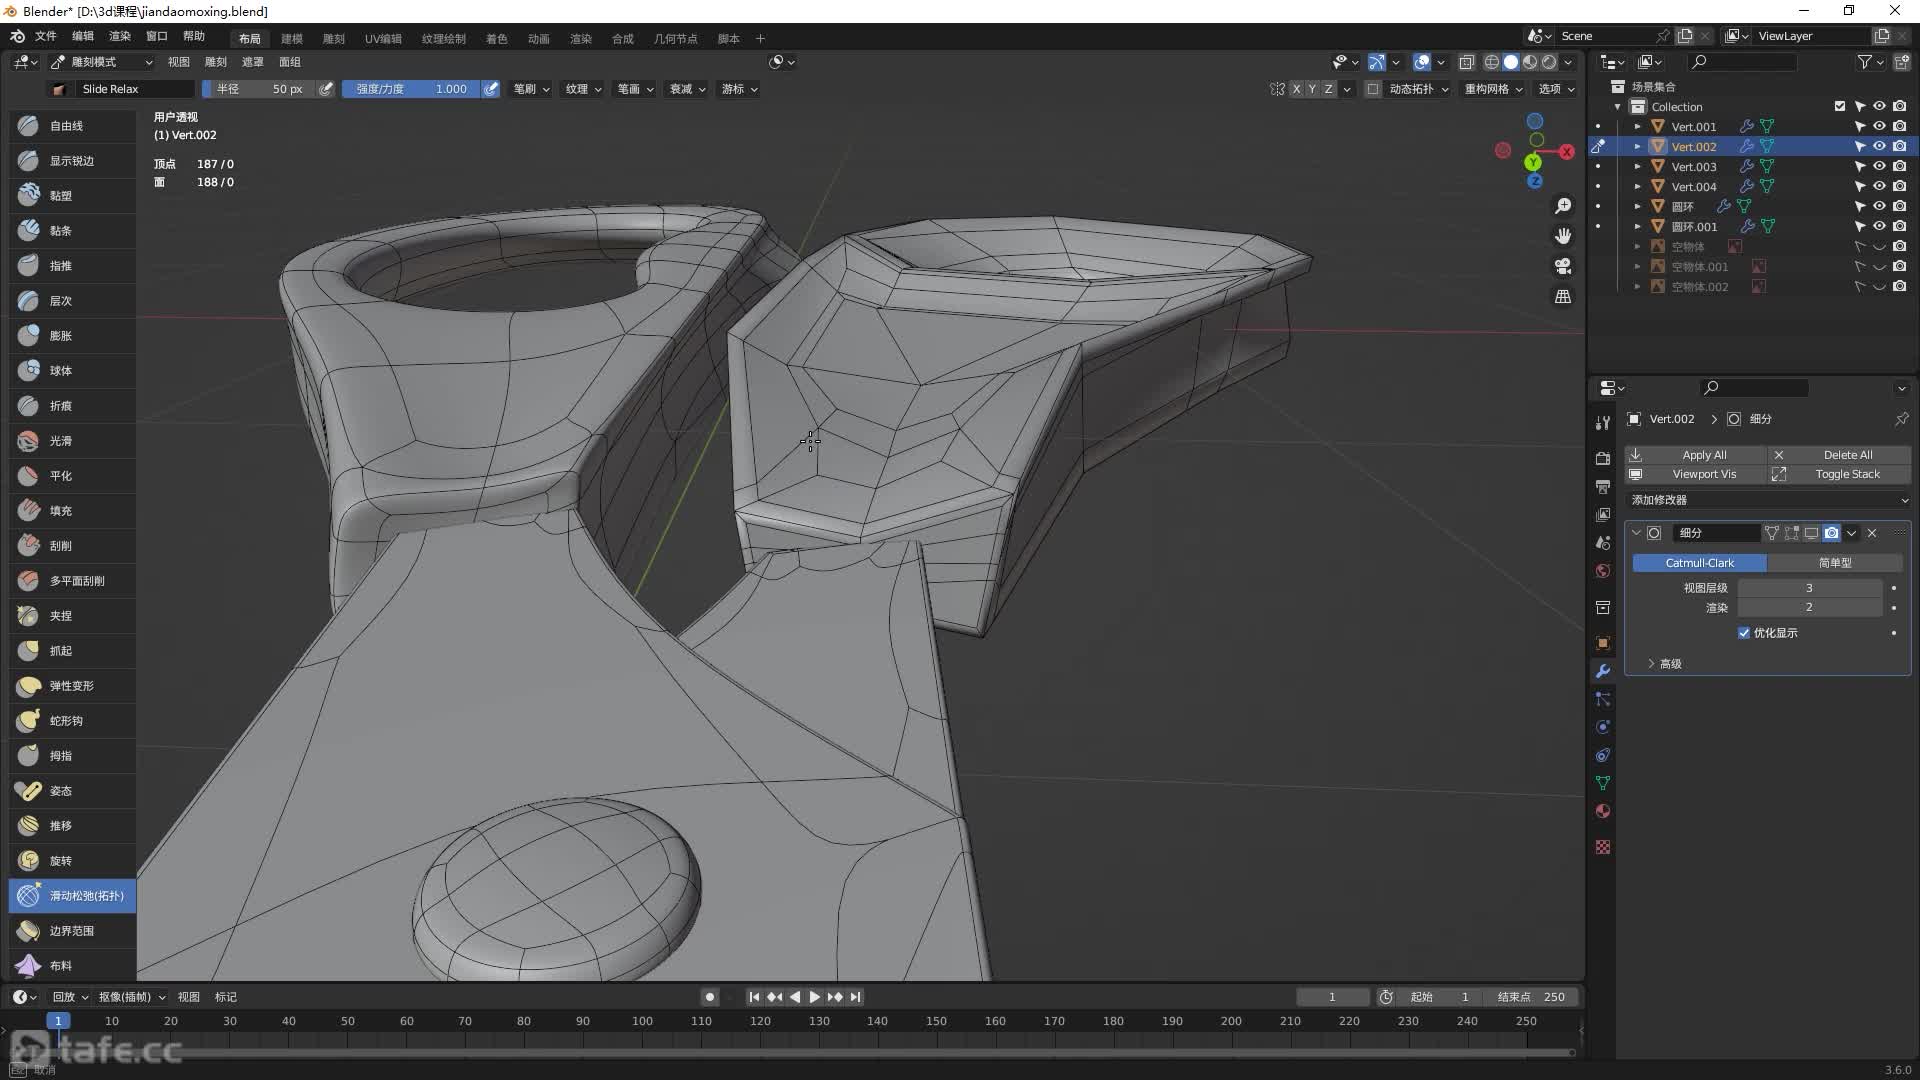Open the 雕刻模式 mode dropdown
This screenshot has height=1080, width=1920.
101,62
